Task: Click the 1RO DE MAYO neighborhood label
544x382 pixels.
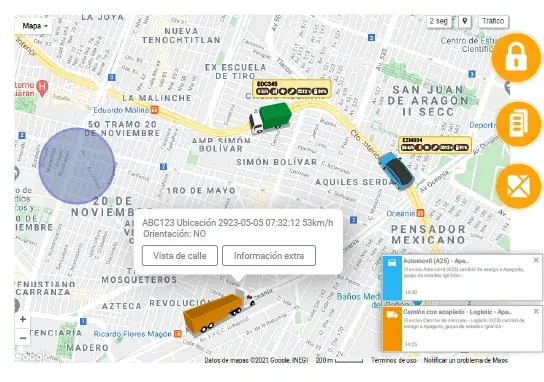Action: 201,190
